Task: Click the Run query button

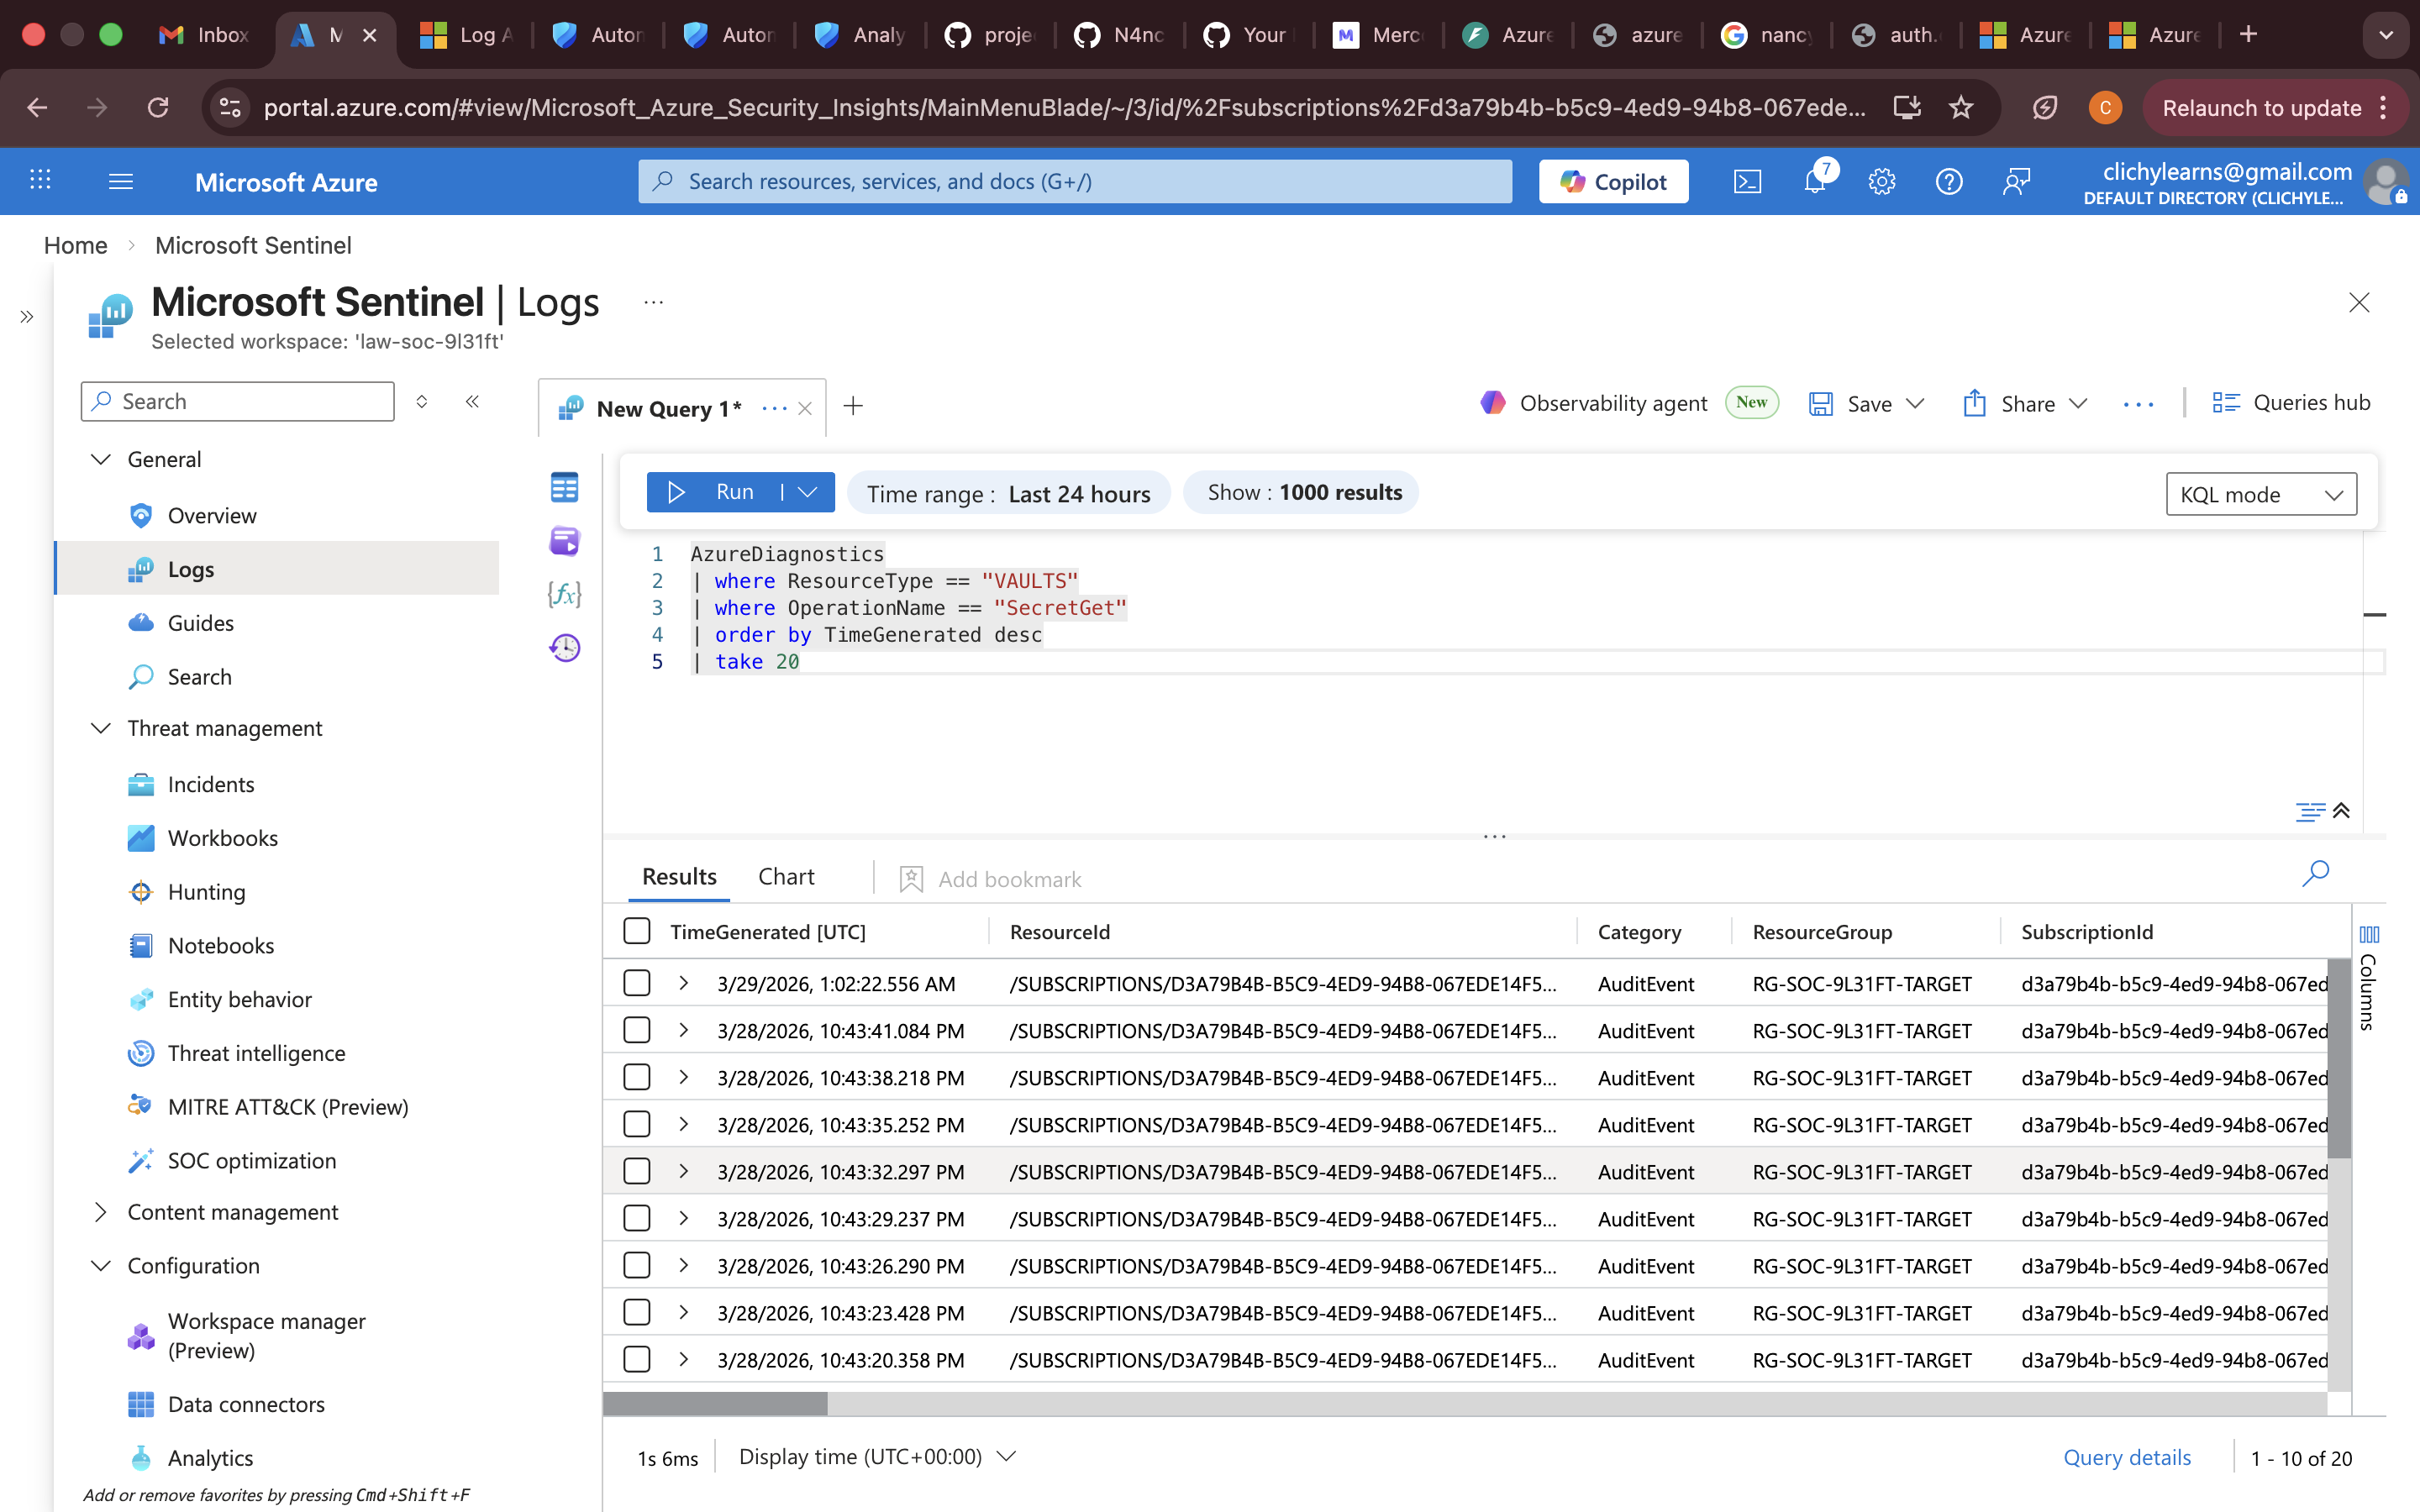Action: click(714, 492)
